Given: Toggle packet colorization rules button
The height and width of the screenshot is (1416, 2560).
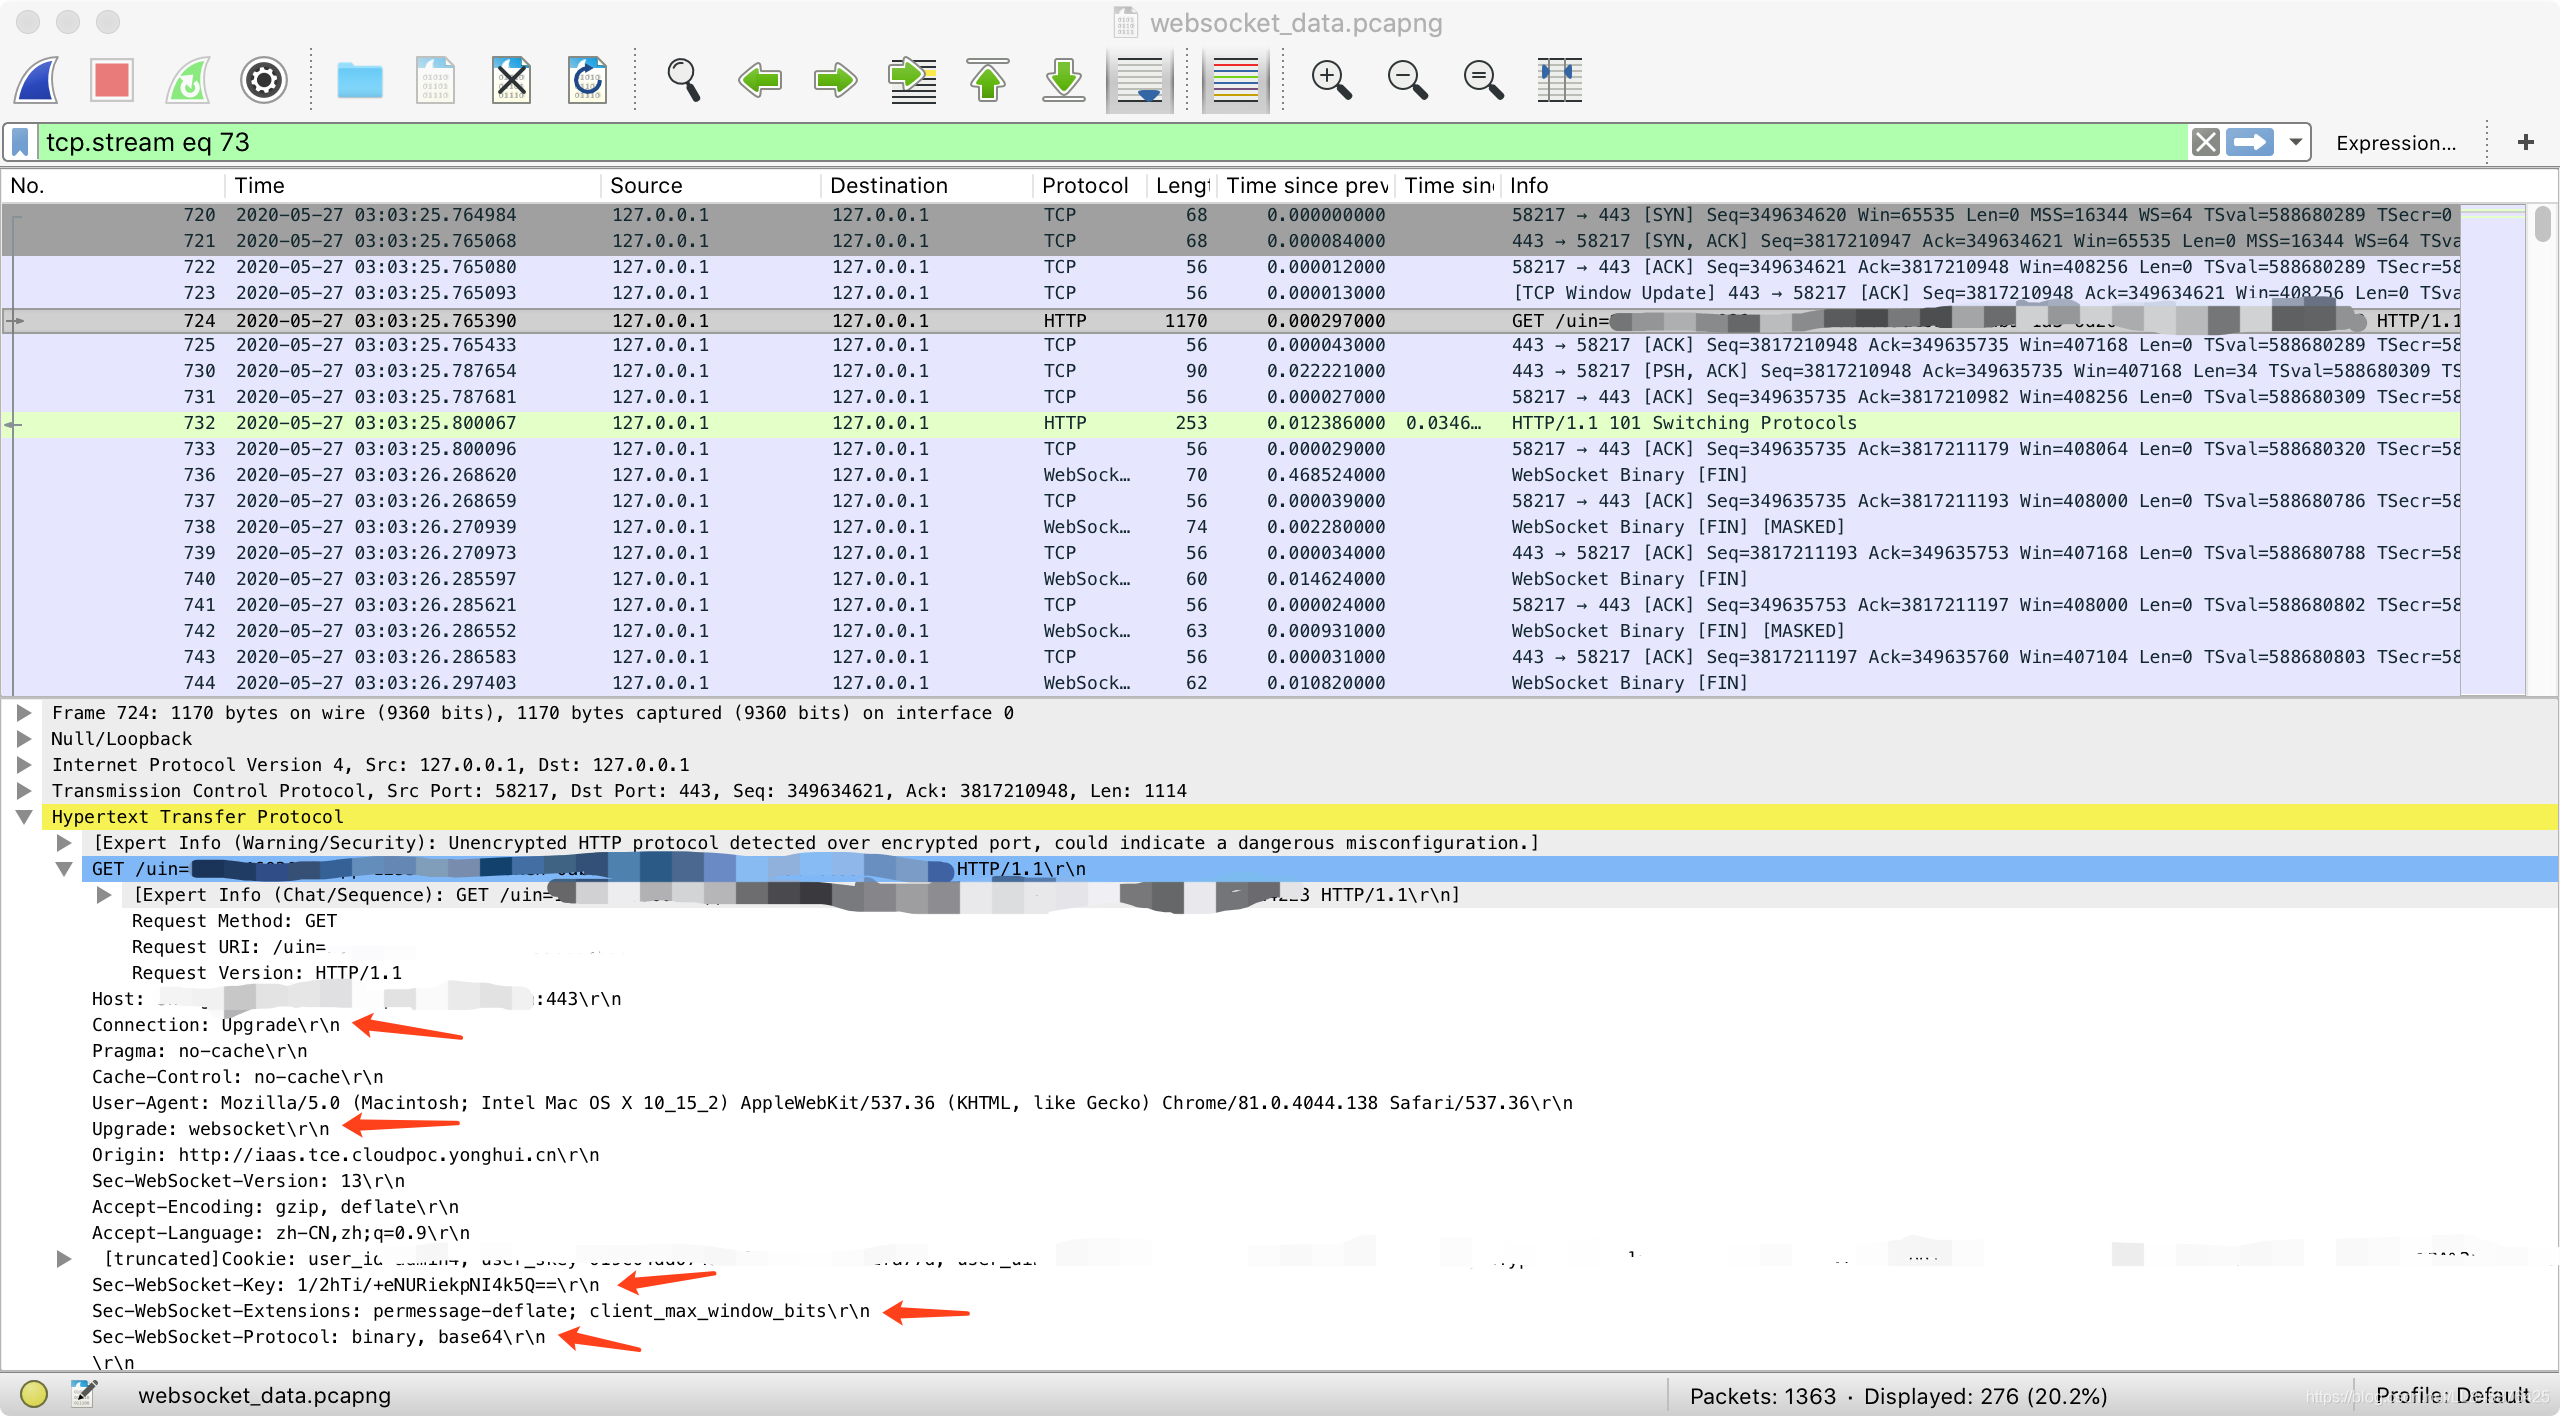Looking at the screenshot, I should [1235, 80].
